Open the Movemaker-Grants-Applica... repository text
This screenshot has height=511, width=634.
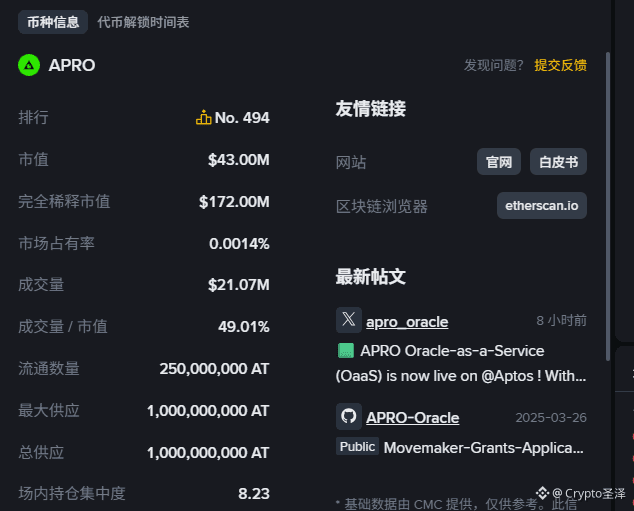tap(484, 448)
